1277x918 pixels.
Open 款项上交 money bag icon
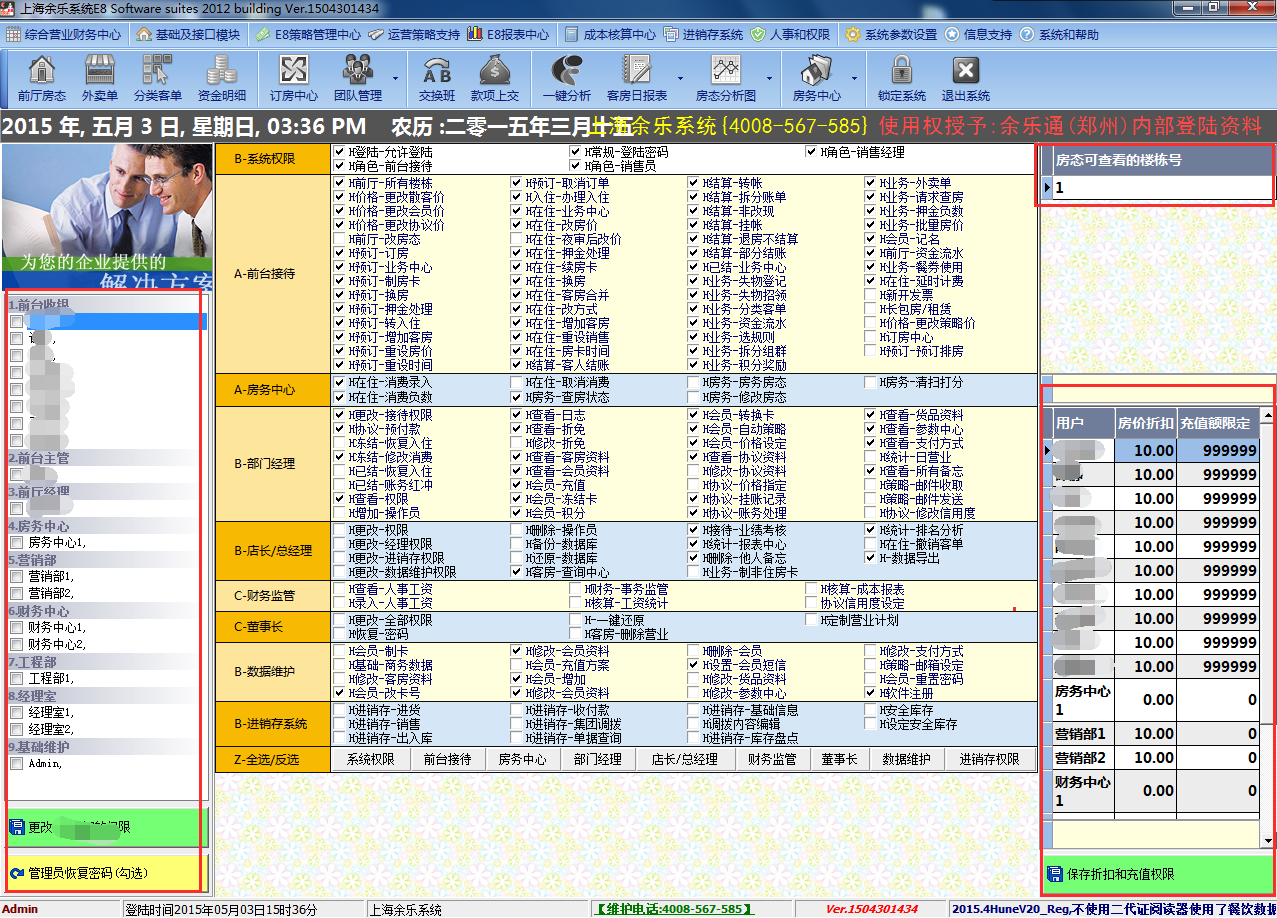coord(495,78)
